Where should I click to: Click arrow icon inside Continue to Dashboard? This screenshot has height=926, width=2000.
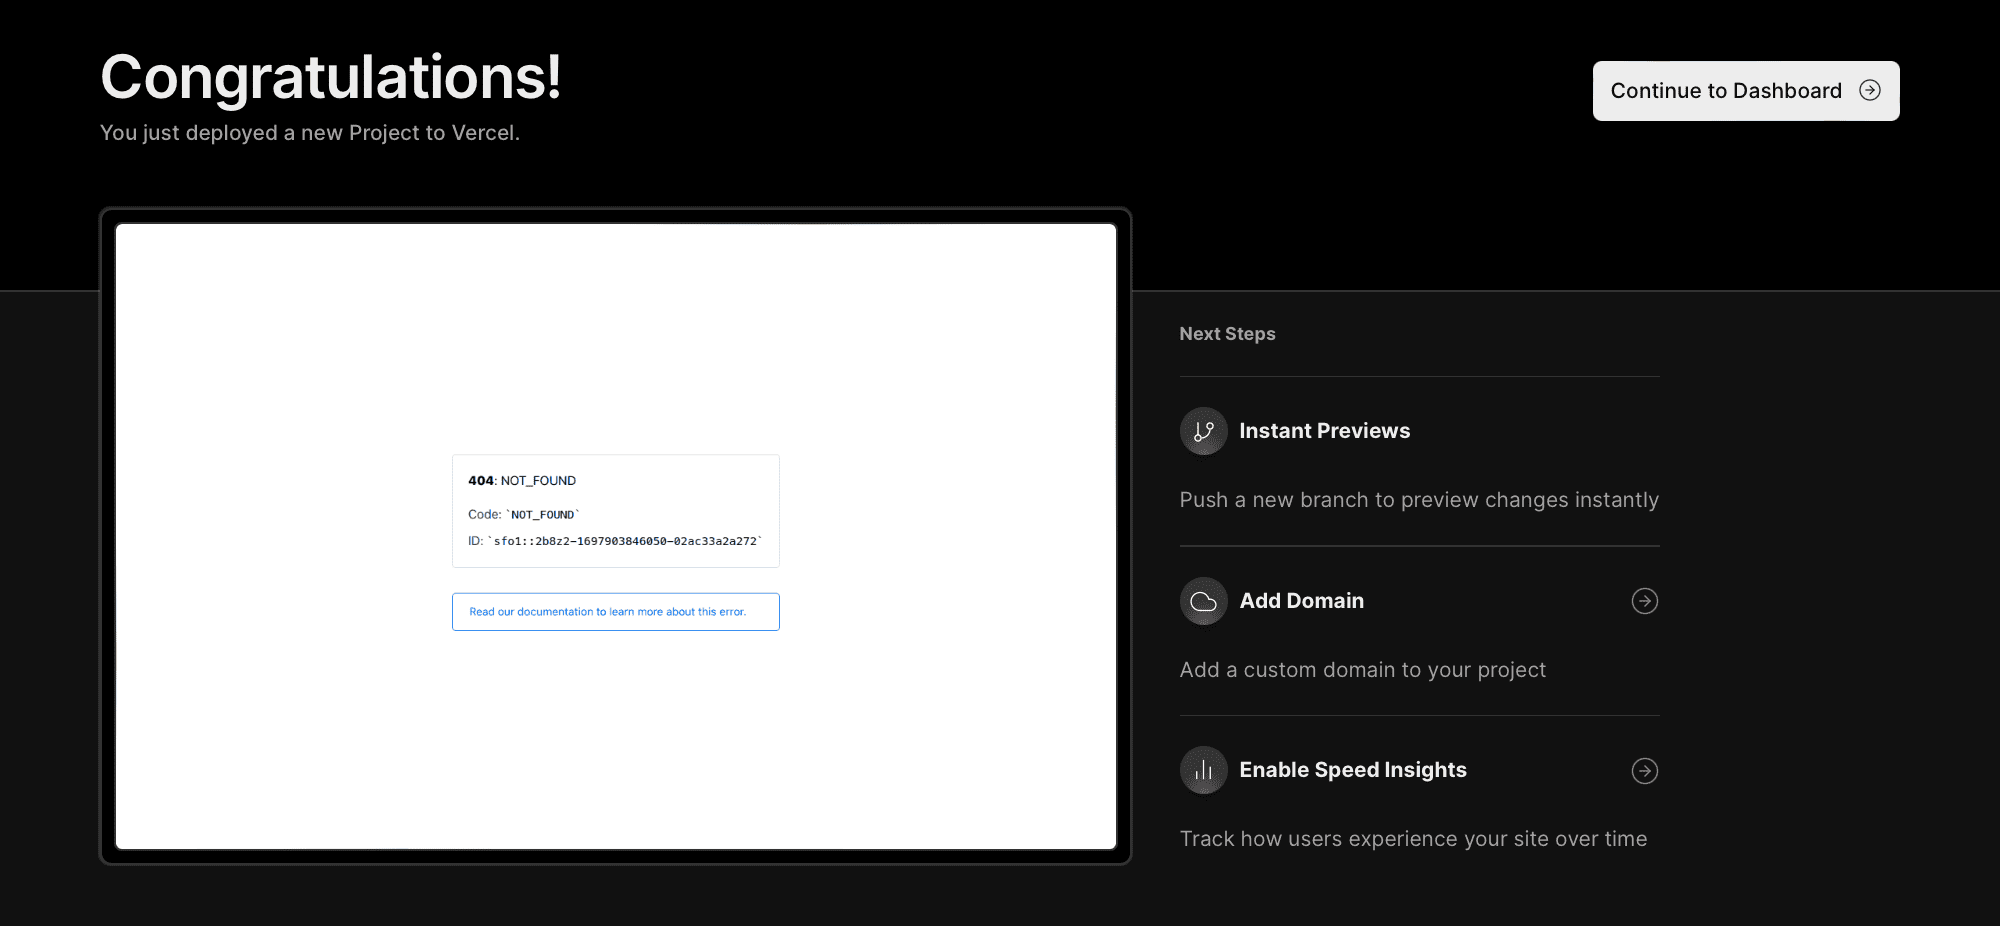(1870, 90)
